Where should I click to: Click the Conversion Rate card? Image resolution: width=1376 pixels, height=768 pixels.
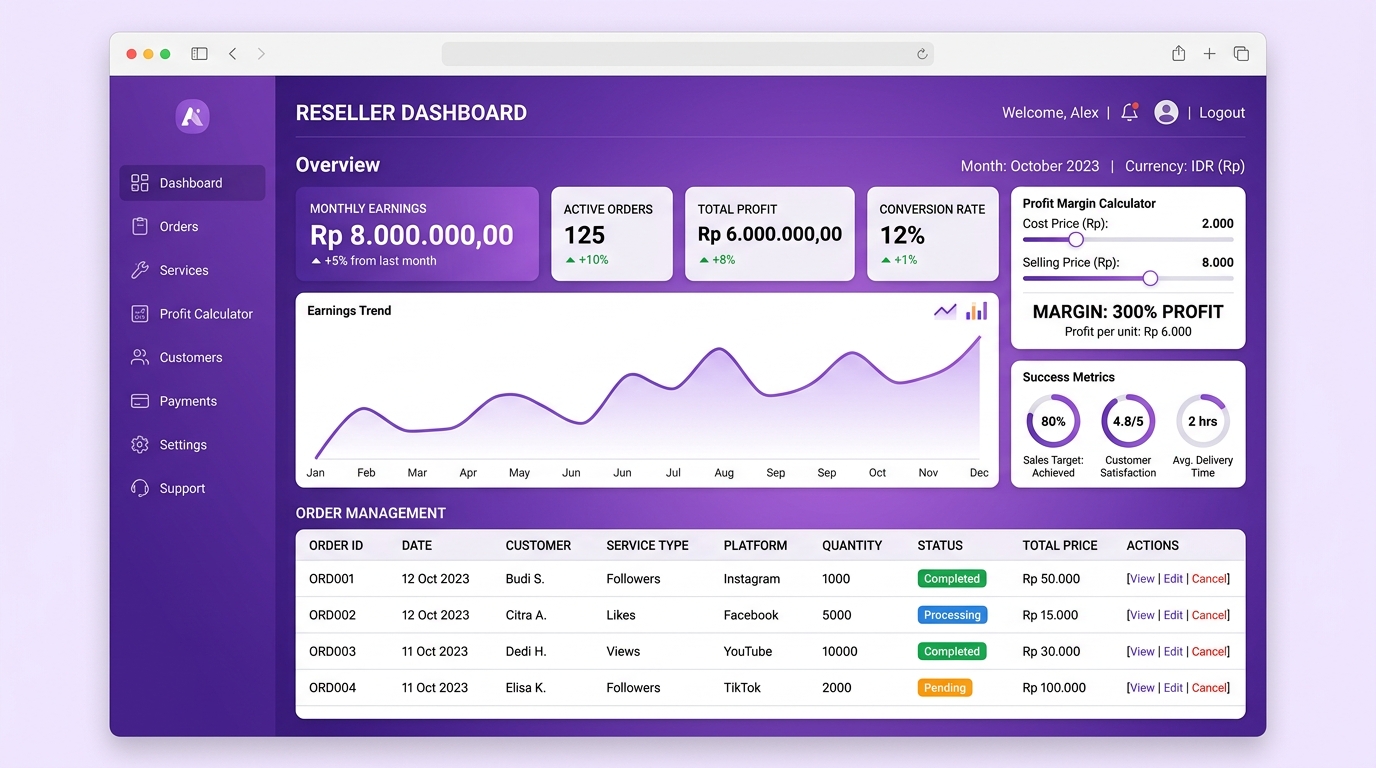pos(933,234)
